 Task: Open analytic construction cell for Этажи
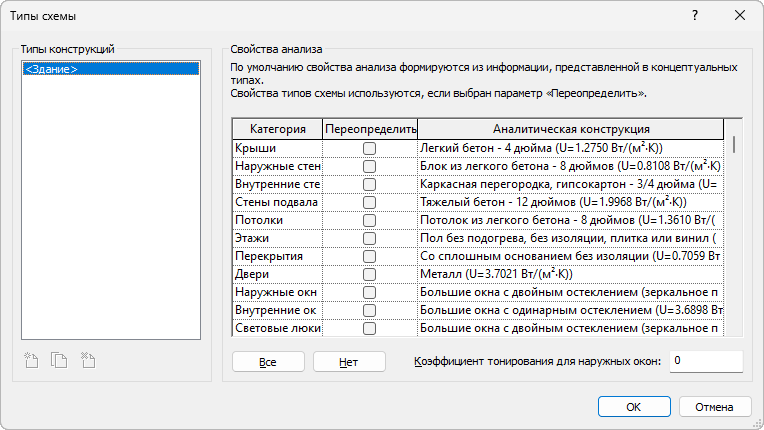click(572, 238)
